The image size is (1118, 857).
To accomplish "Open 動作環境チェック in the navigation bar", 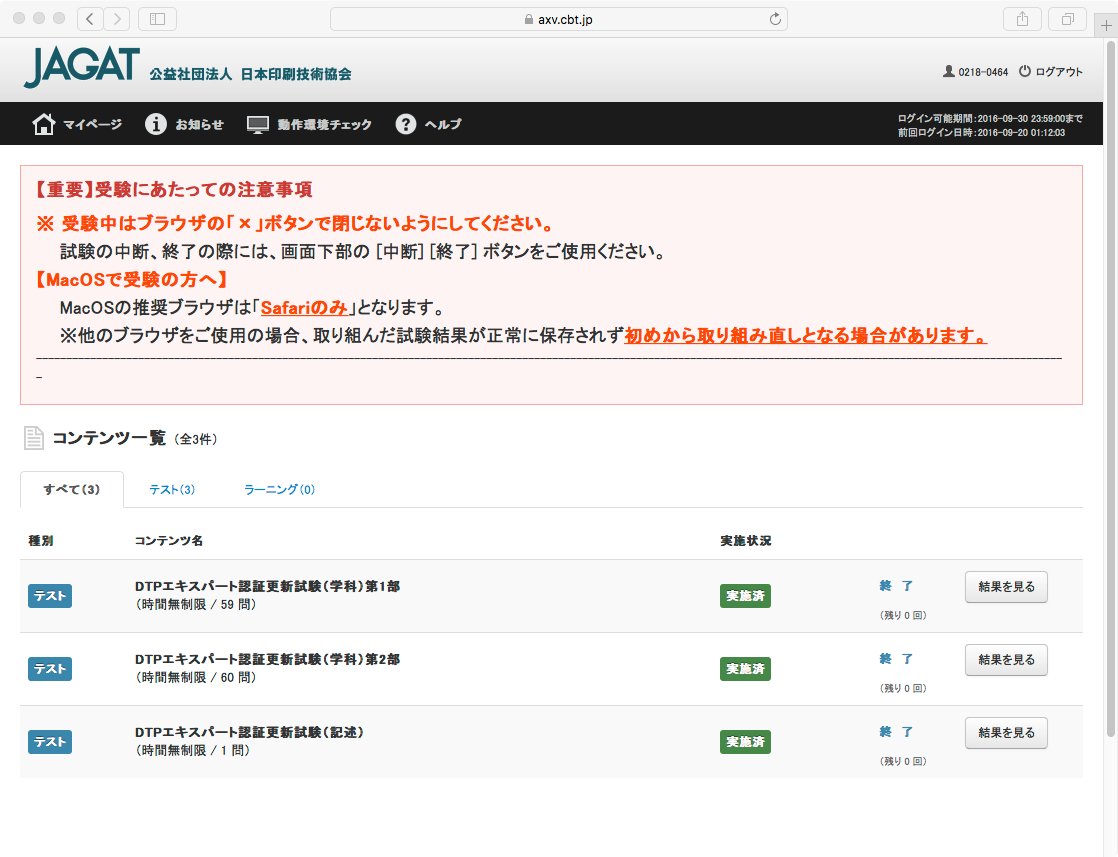I will (324, 124).
